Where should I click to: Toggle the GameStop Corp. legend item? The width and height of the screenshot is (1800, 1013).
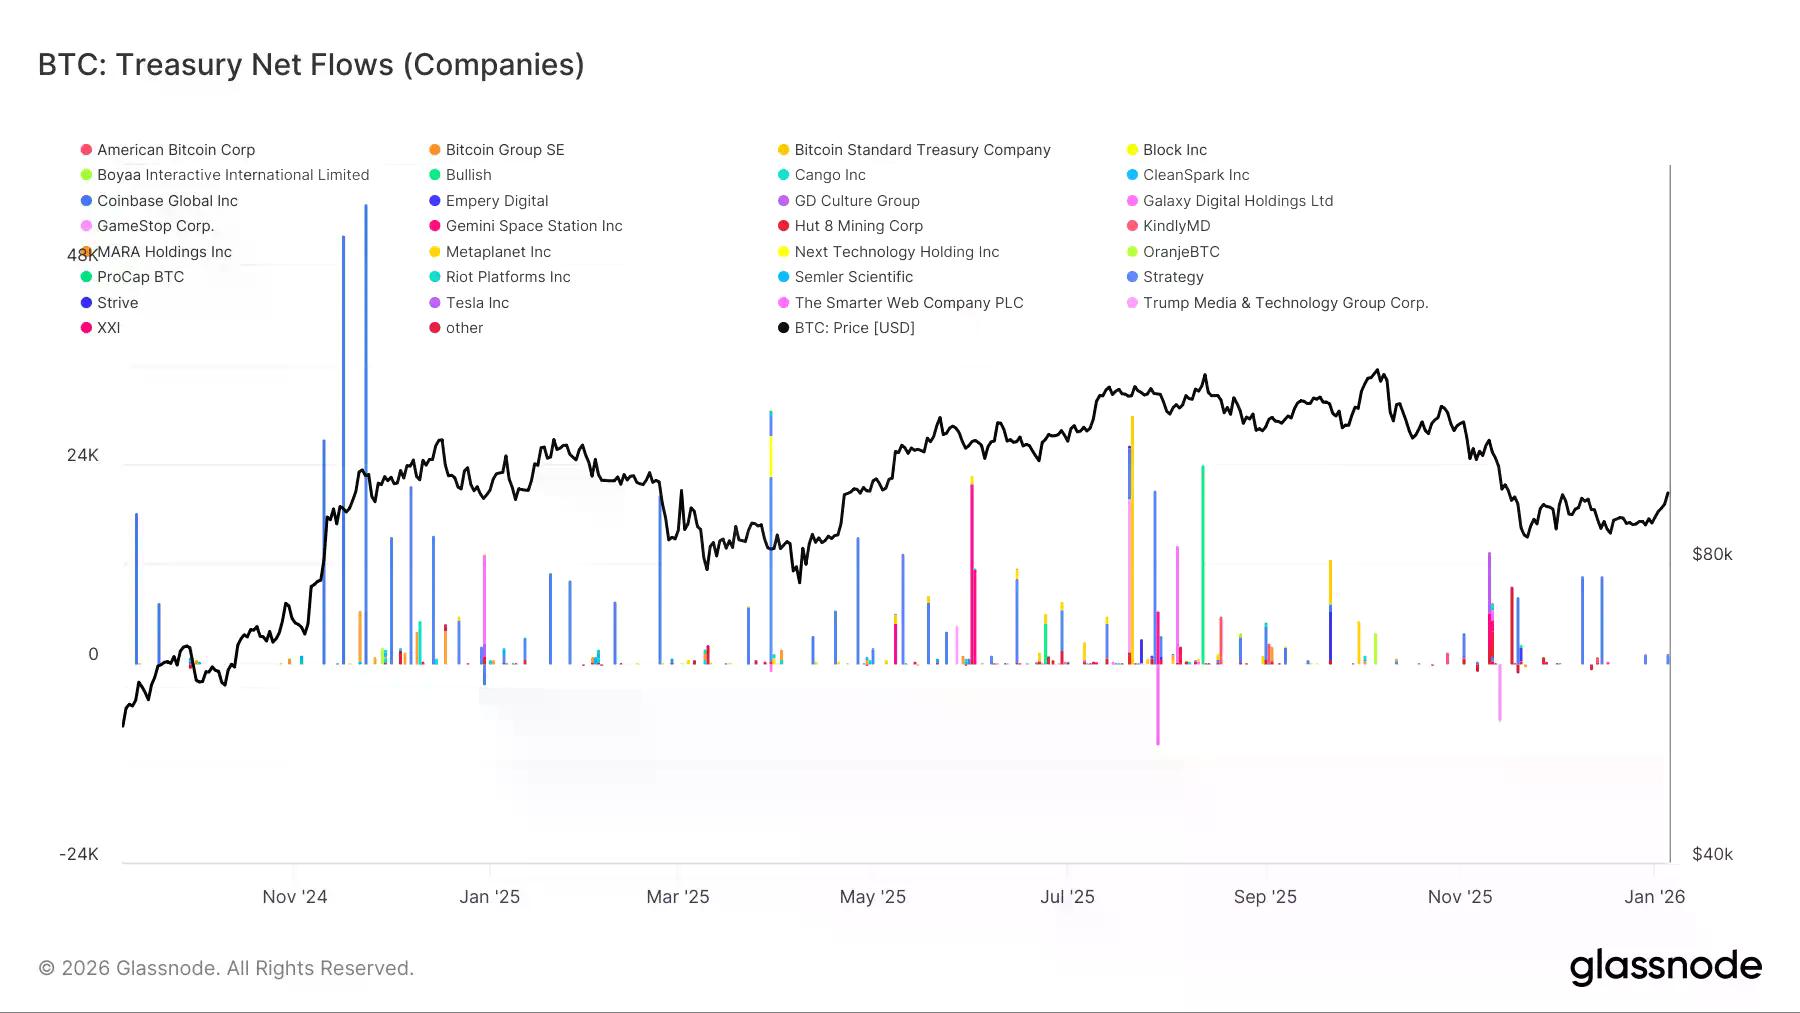click(x=155, y=226)
